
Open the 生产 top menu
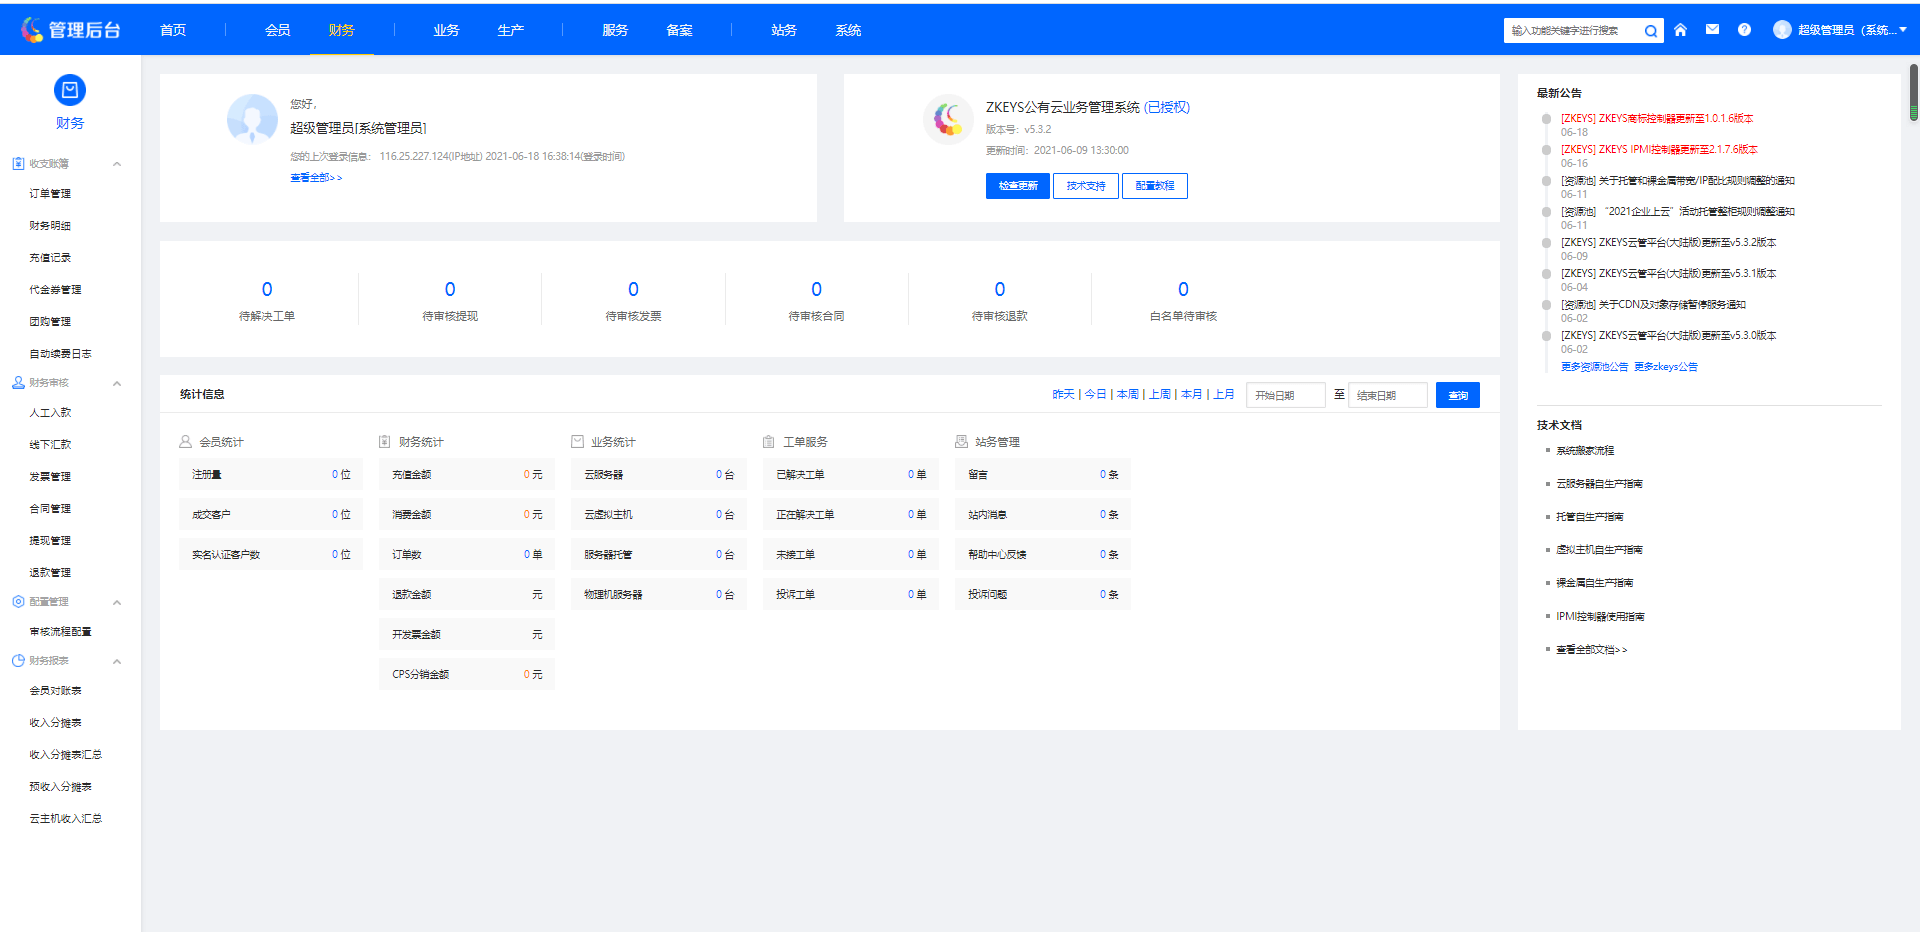coord(510,30)
